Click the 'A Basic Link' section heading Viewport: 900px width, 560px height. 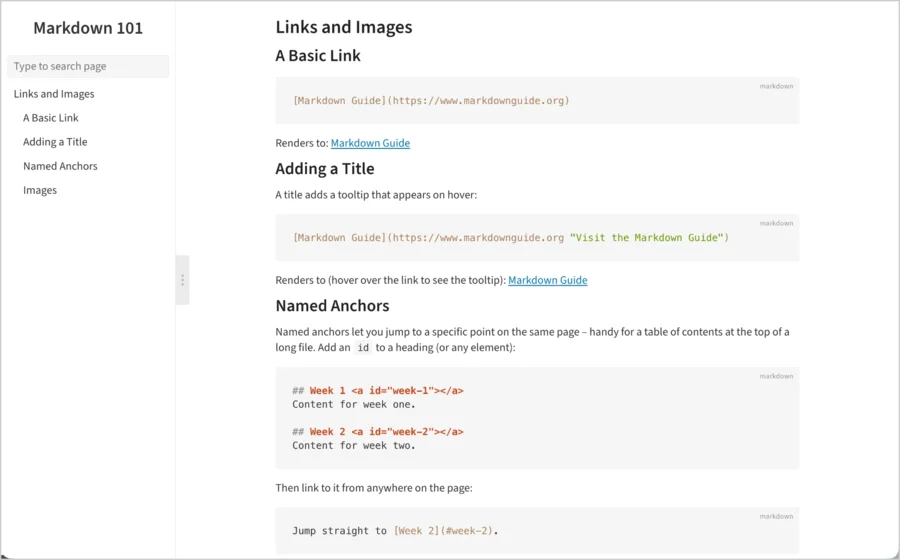pos(318,56)
